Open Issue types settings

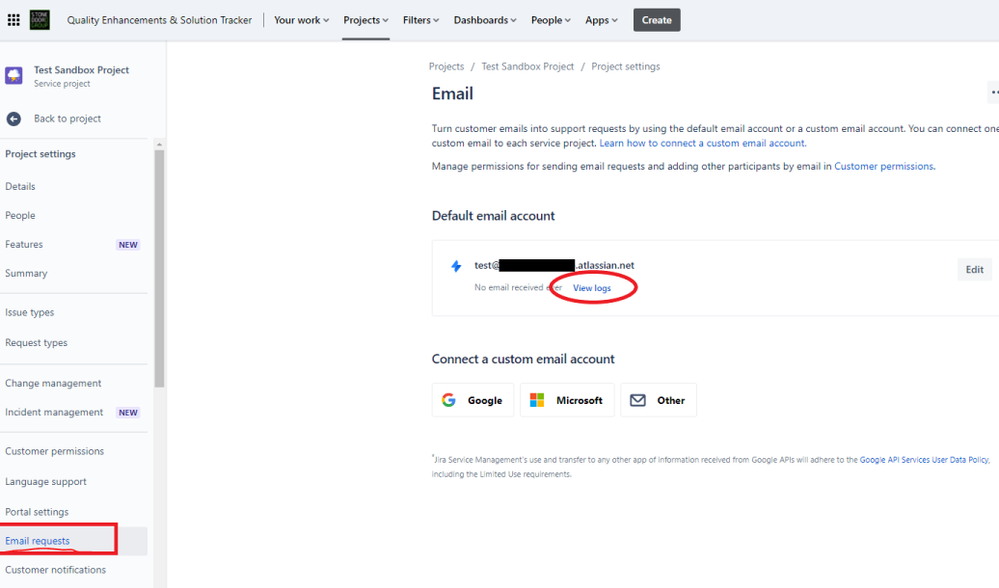pos(30,313)
